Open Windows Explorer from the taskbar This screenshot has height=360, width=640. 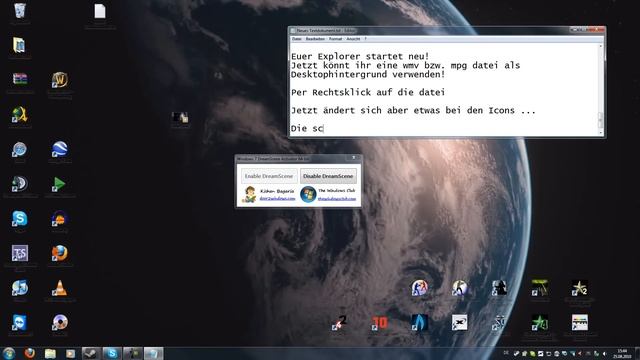50,353
